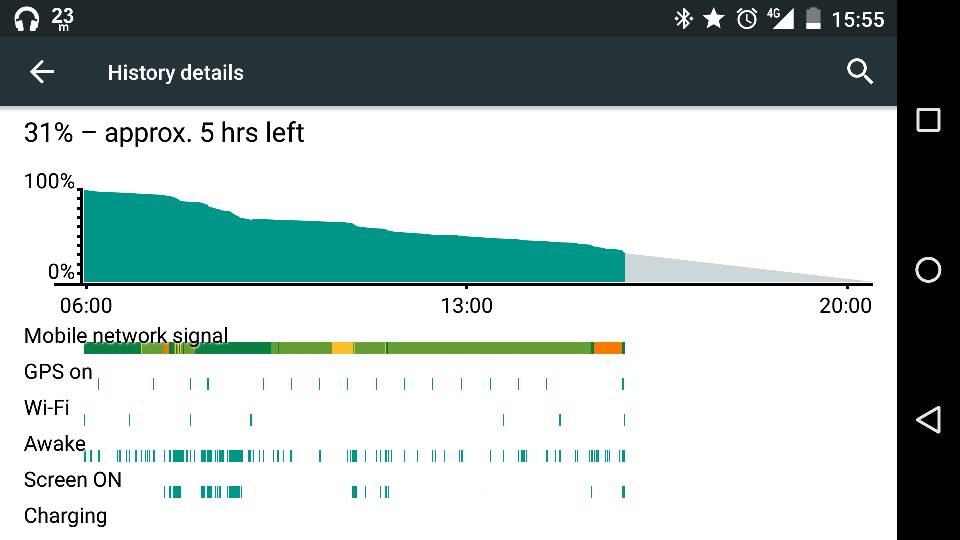Click the 31% approx. 5 hrs left text
This screenshot has width=960, height=540.
164,133
